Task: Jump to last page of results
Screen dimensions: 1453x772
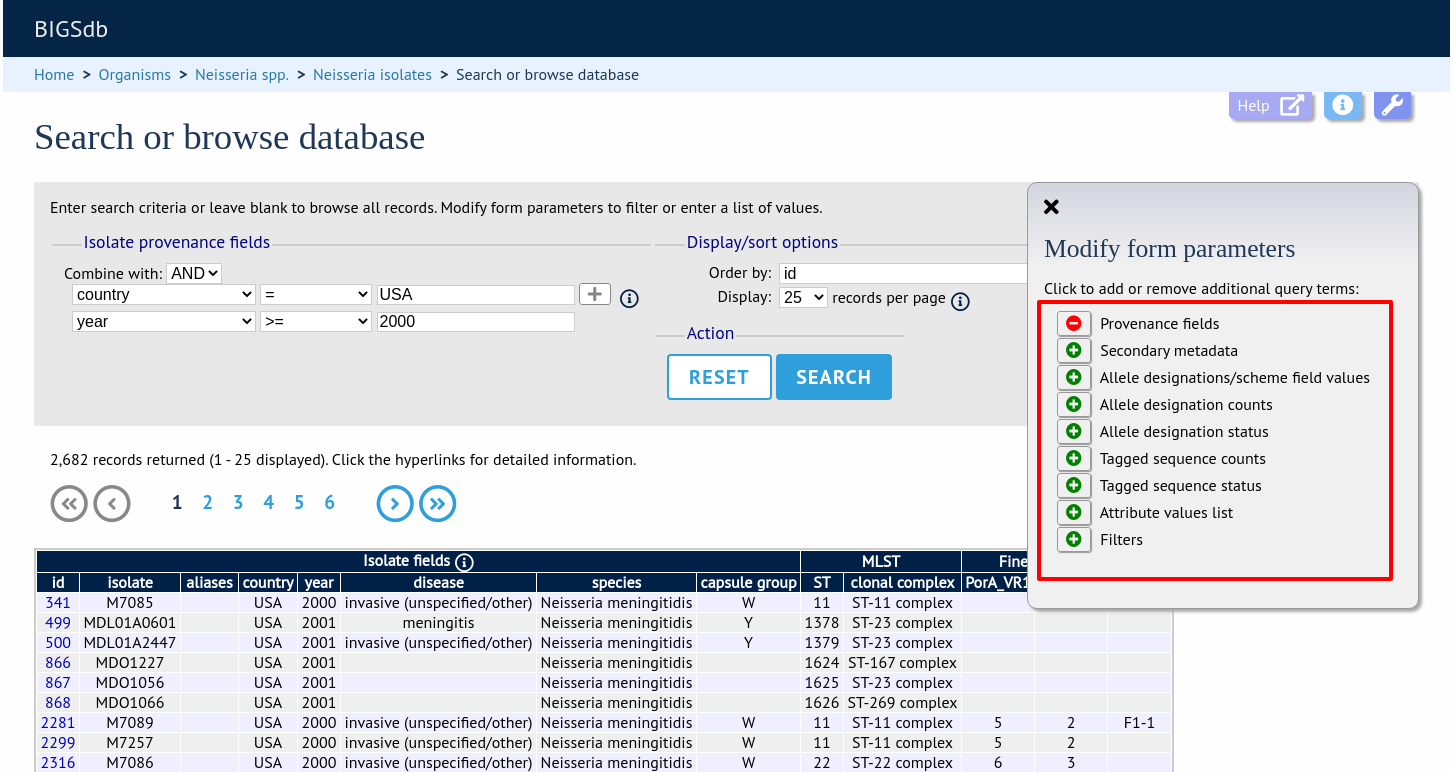Action: (437, 504)
